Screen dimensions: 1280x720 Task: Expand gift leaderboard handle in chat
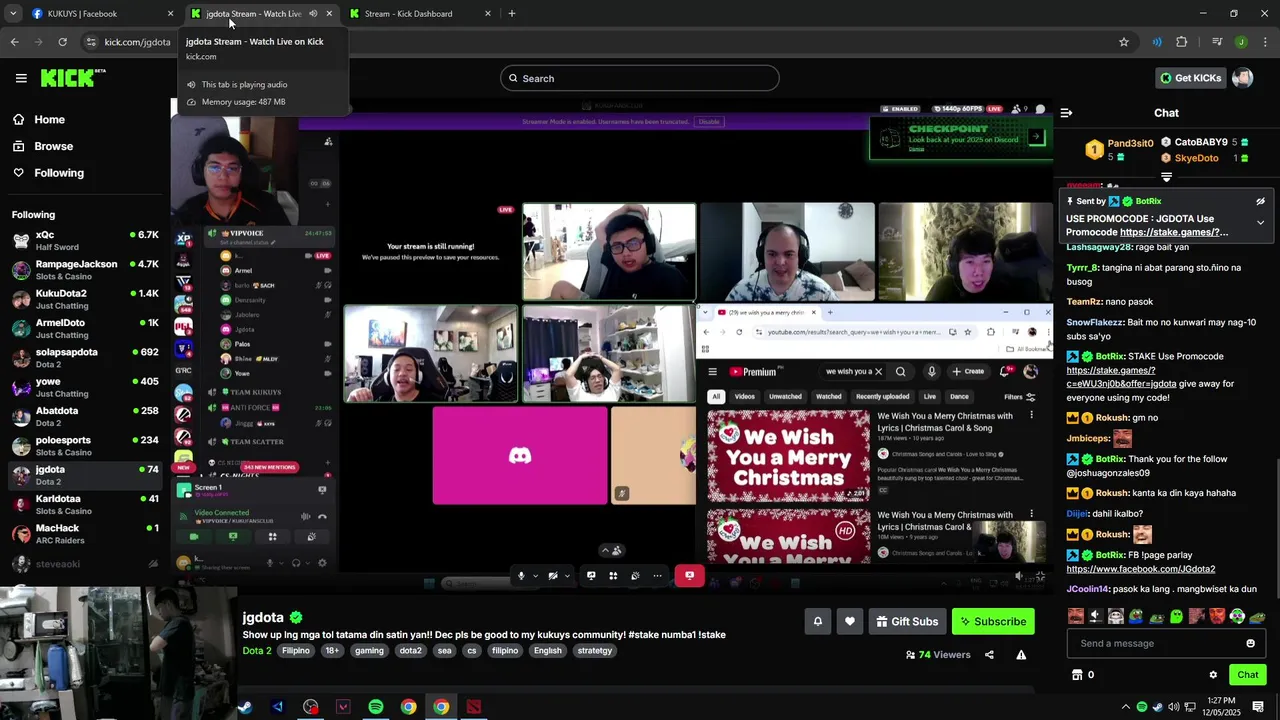coord(1166,177)
